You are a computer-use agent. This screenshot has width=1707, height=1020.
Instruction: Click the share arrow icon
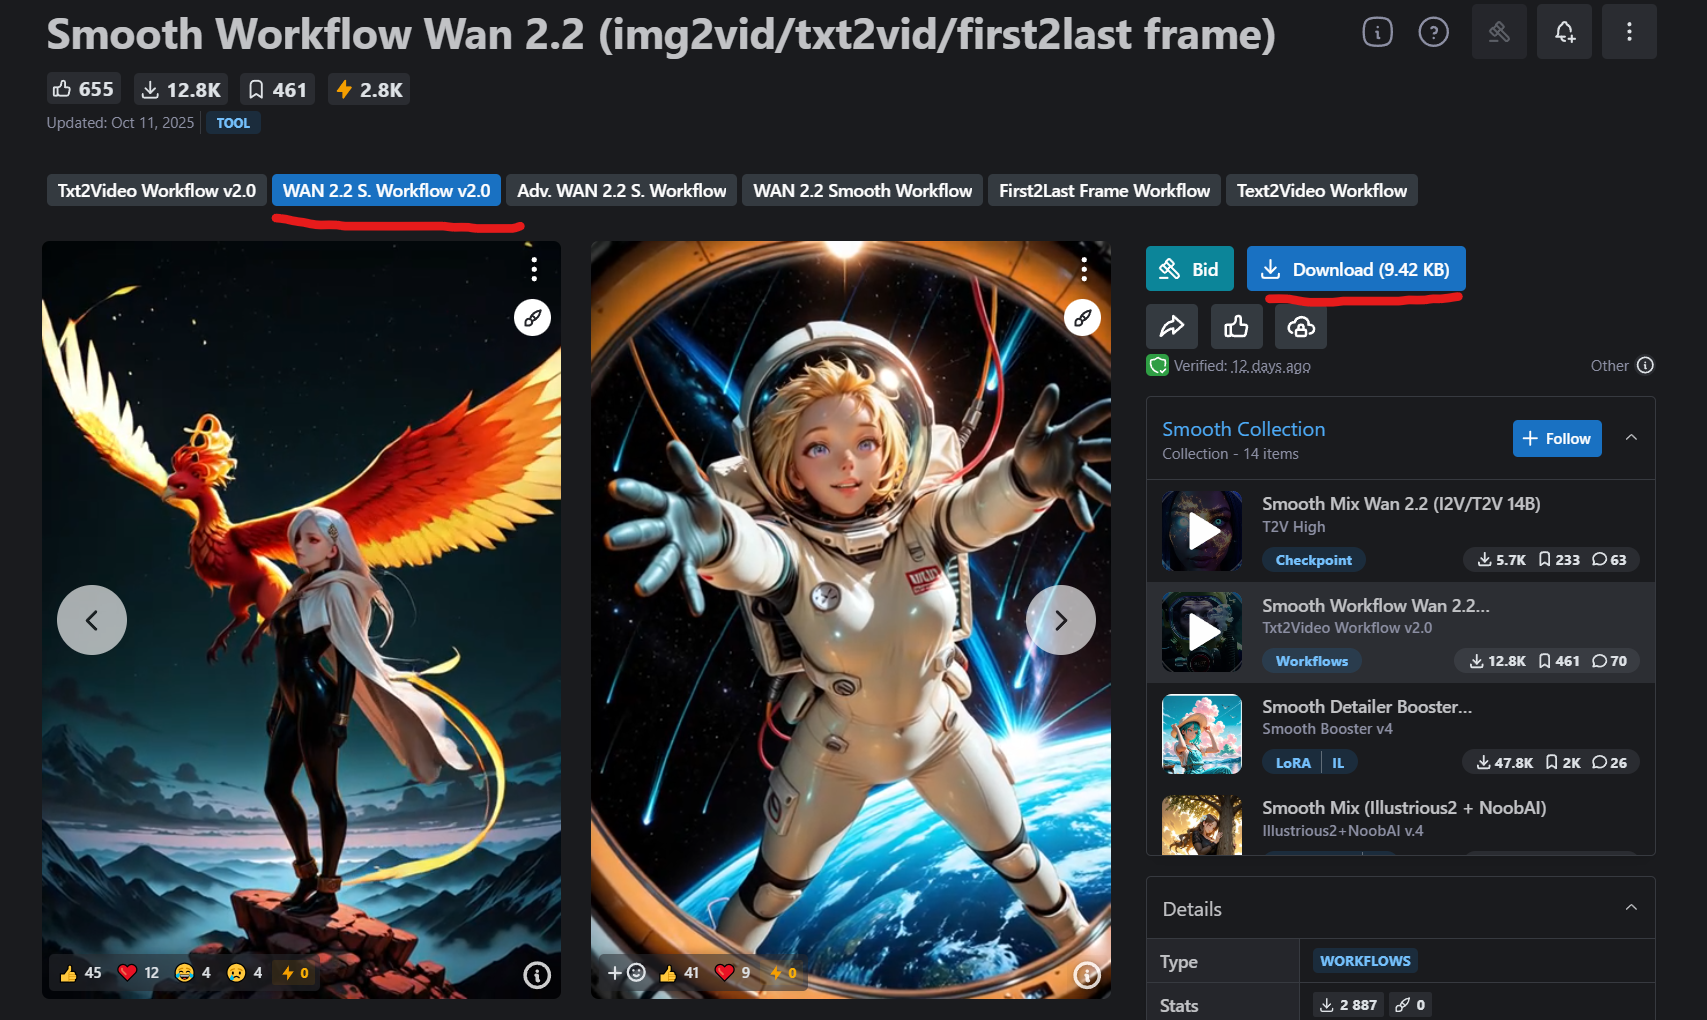click(1172, 327)
